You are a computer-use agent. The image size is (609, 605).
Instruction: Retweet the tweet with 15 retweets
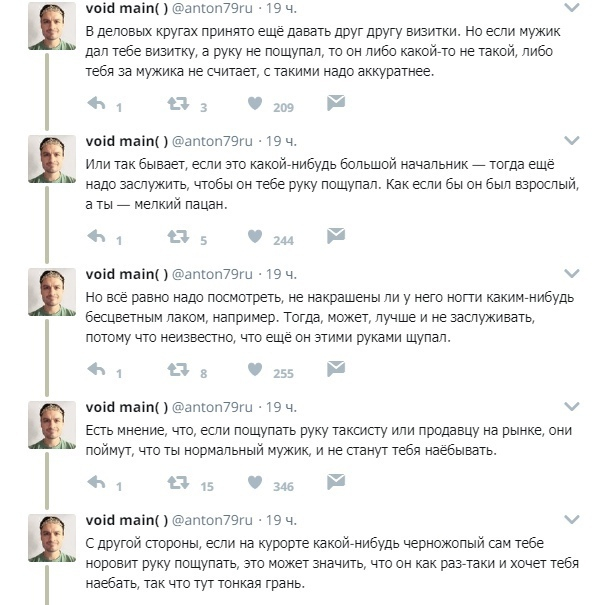coord(176,485)
